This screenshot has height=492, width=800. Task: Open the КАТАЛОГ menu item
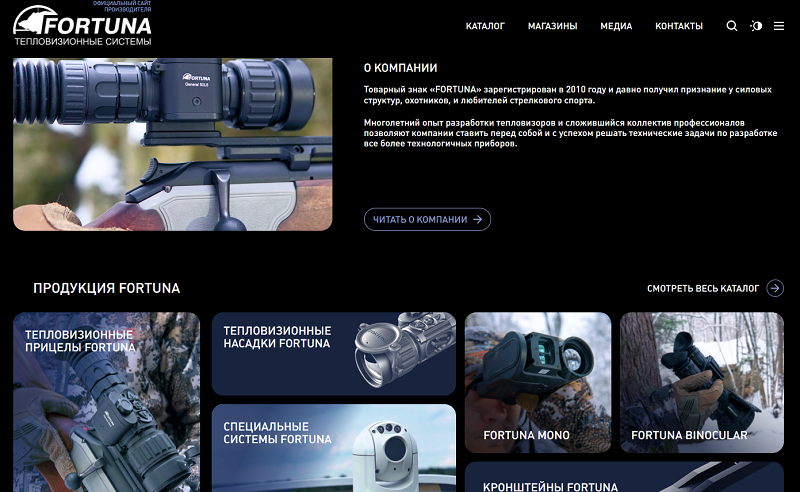click(485, 26)
